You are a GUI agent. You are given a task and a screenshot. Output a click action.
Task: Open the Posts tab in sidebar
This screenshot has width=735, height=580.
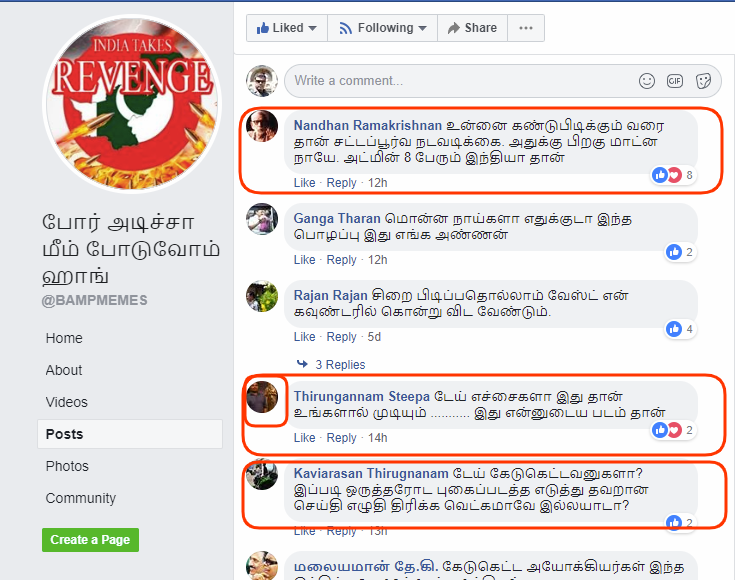[130, 434]
